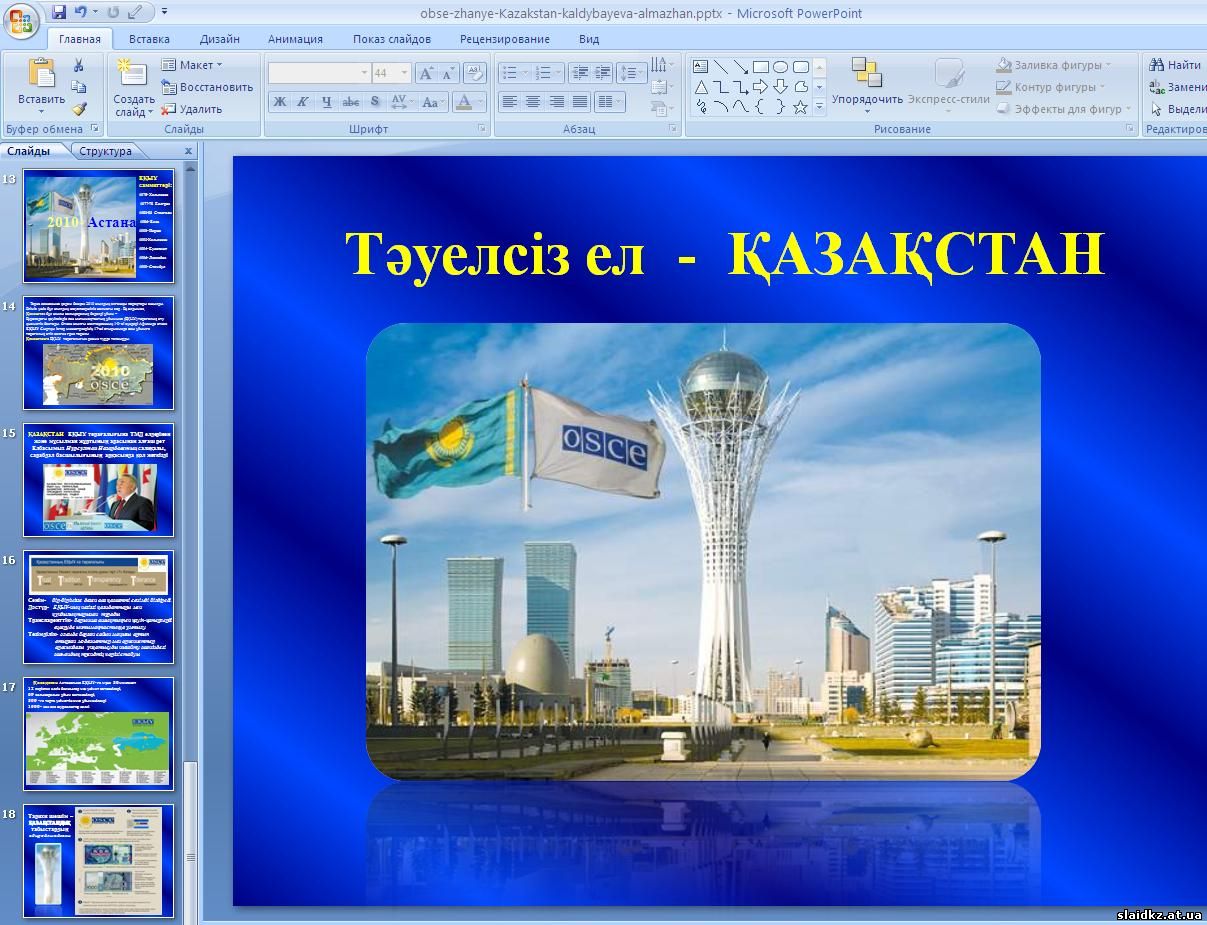Decrease font size with the small A

tap(447, 73)
